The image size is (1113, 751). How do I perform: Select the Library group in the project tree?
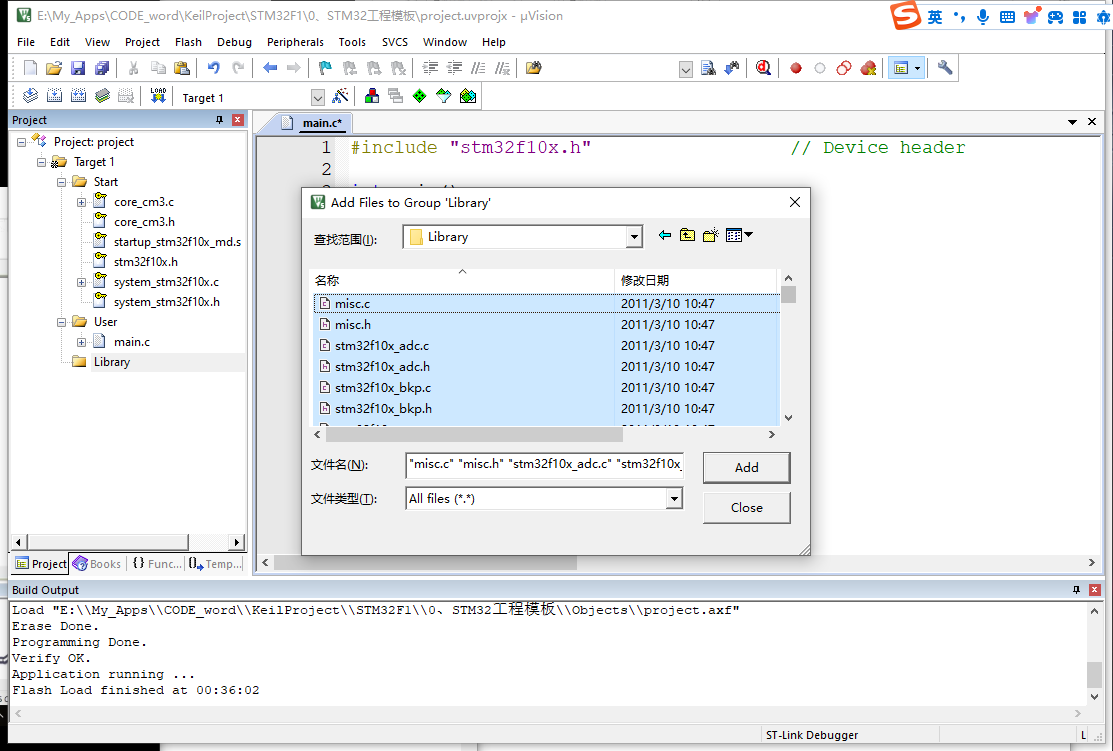tap(111, 362)
